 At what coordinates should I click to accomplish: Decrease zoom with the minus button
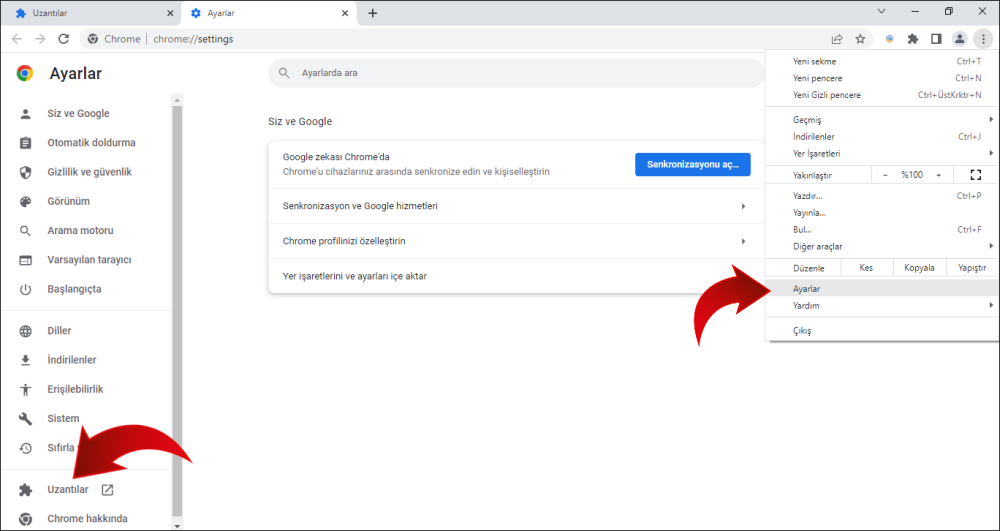point(885,175)
